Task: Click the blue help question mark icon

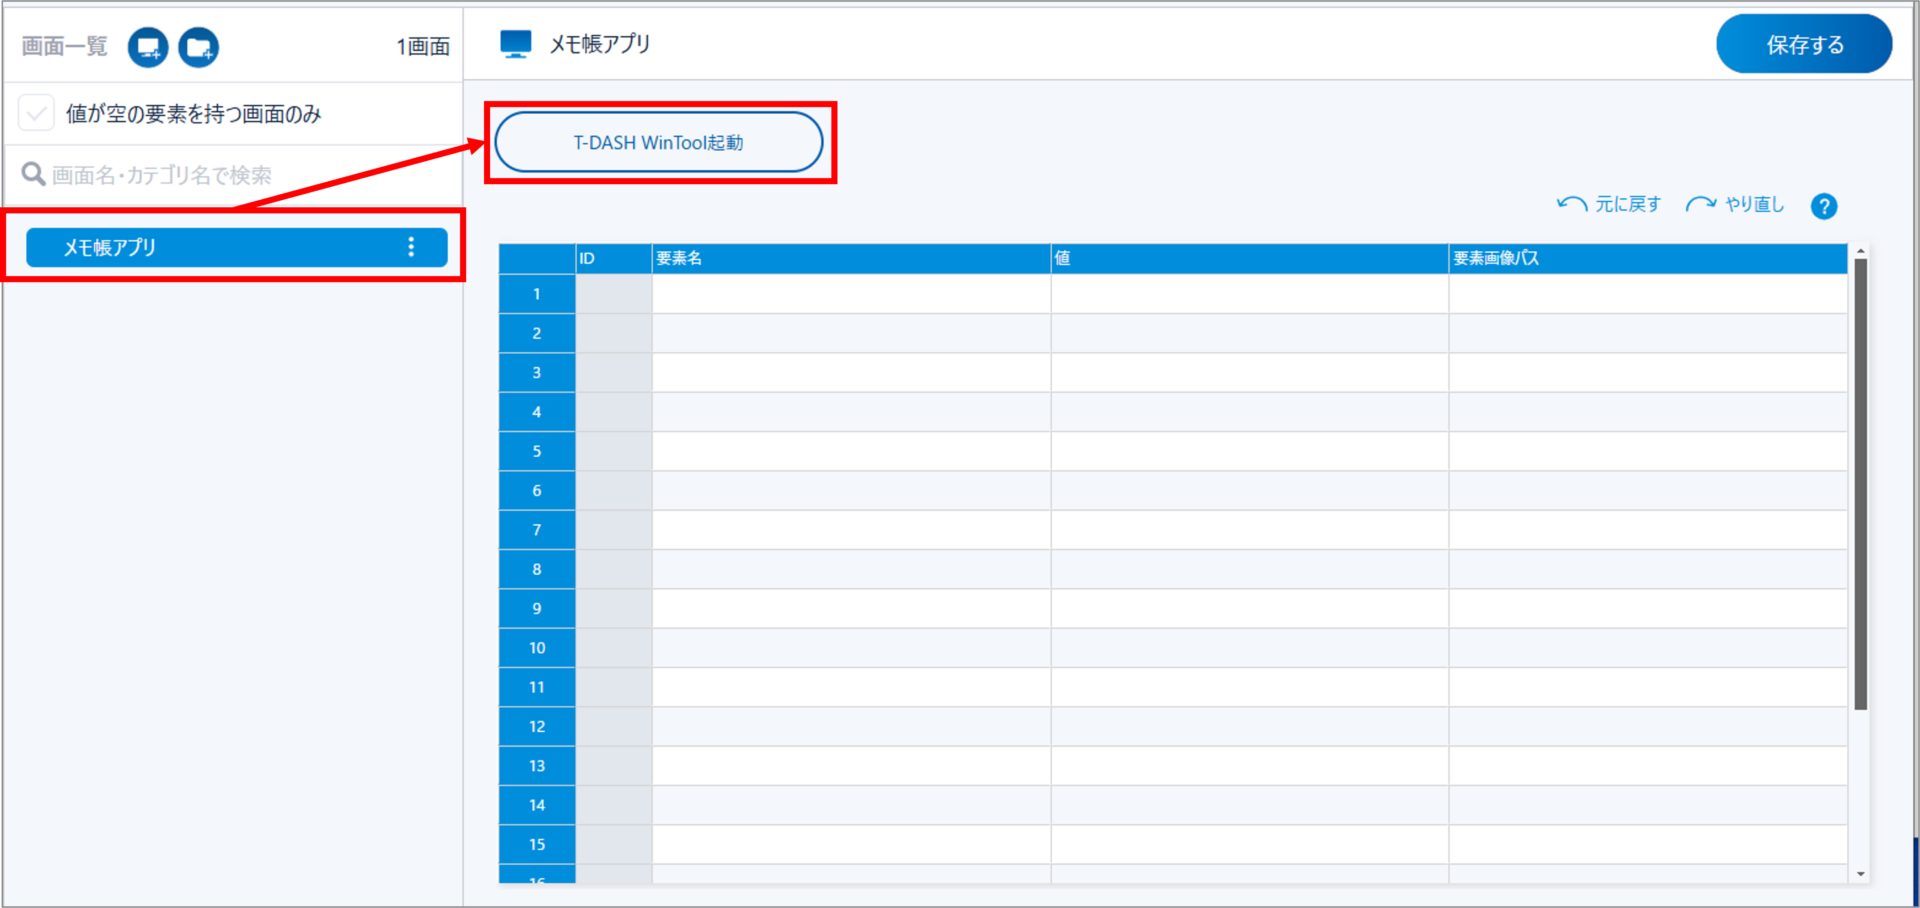Action: (1823, 206)
